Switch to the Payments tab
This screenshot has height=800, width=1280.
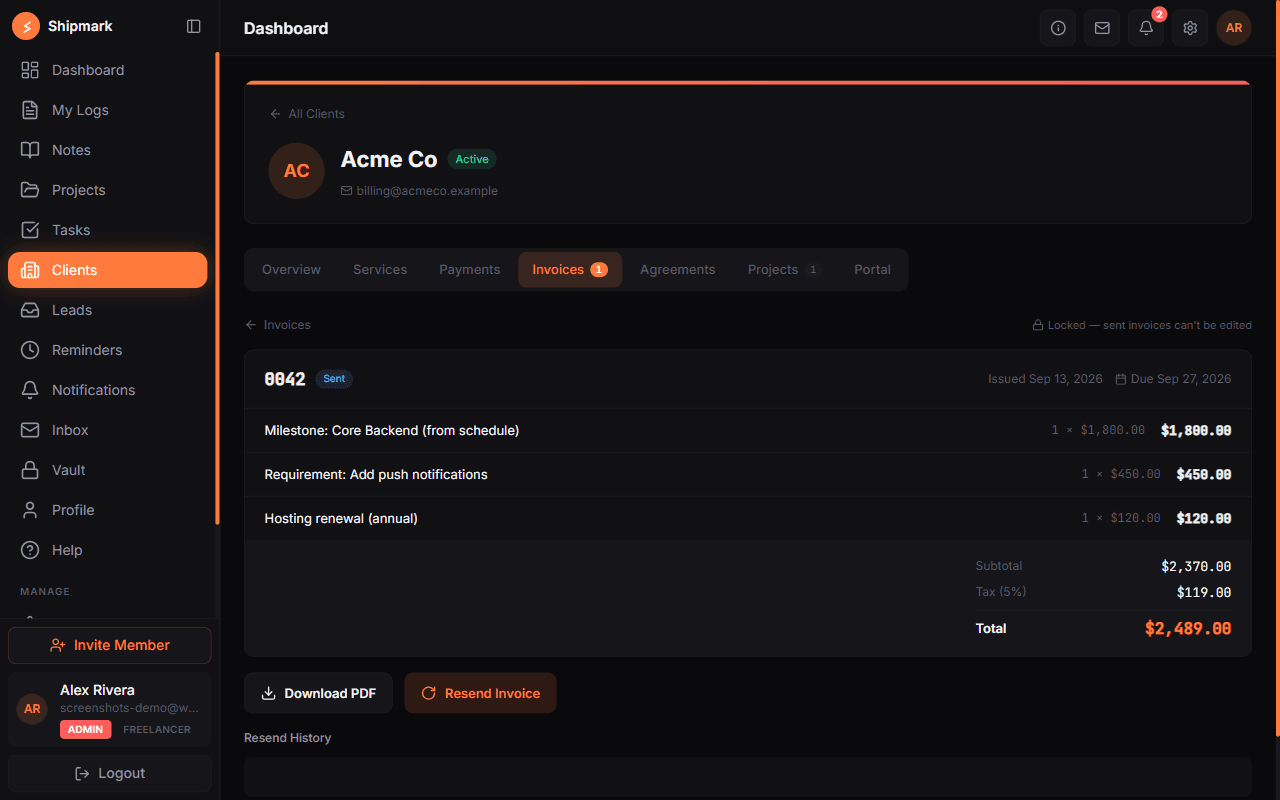pos(469,270)
